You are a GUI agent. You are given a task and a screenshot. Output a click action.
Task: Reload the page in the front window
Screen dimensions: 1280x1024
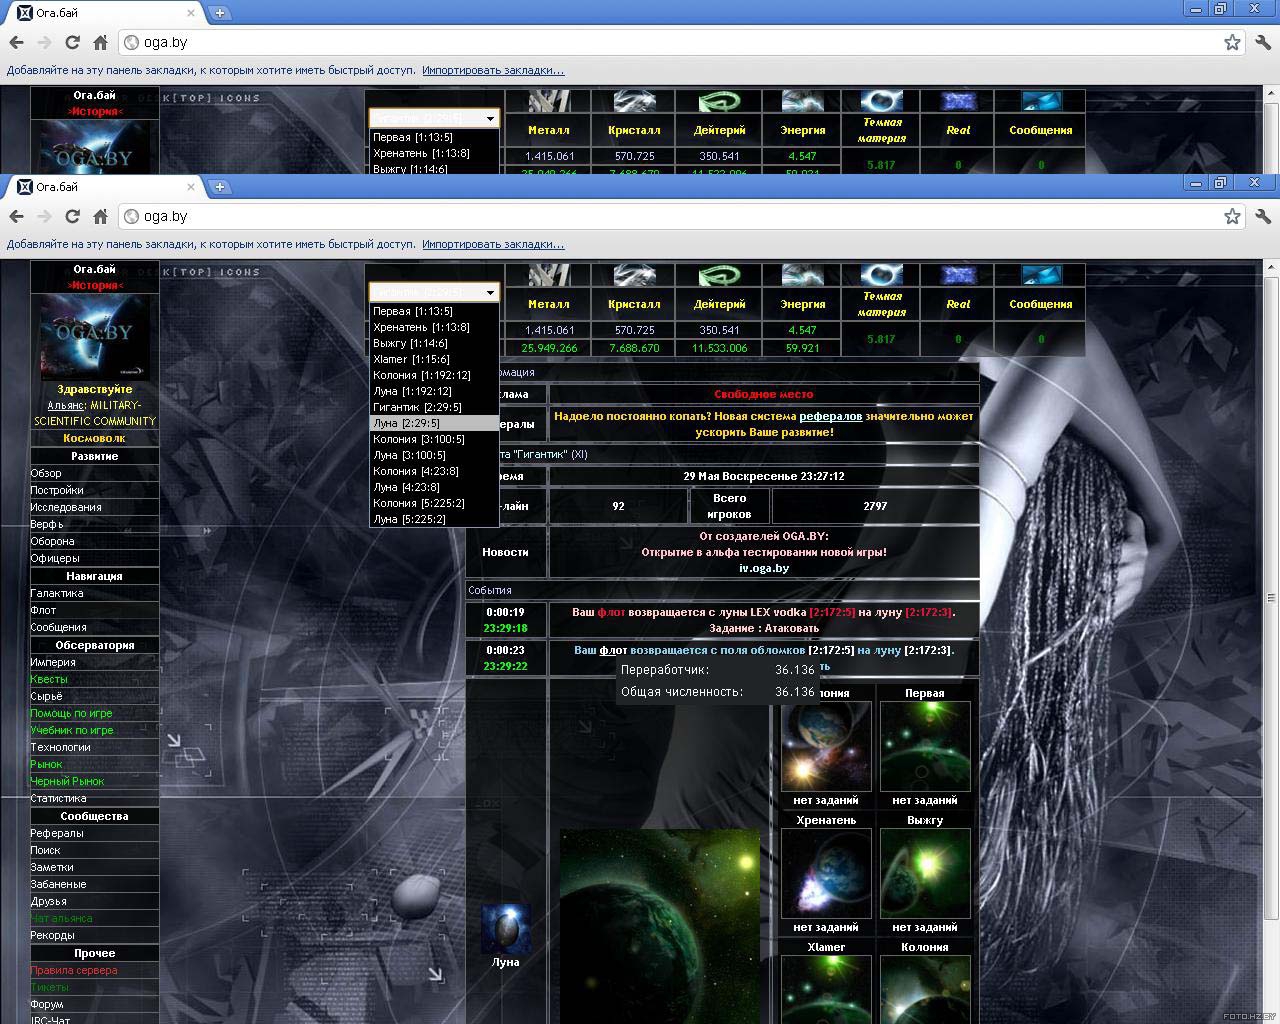pyautogui.click(x=72, y=216)
